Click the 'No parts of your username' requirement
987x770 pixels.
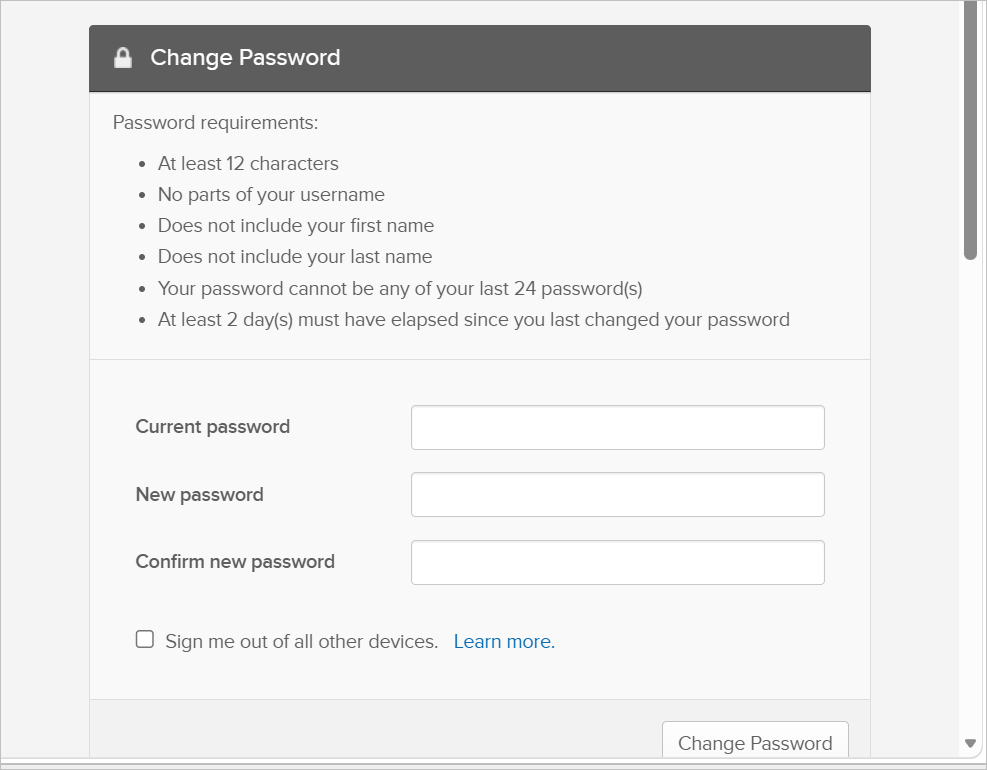[x=271, y=195]
